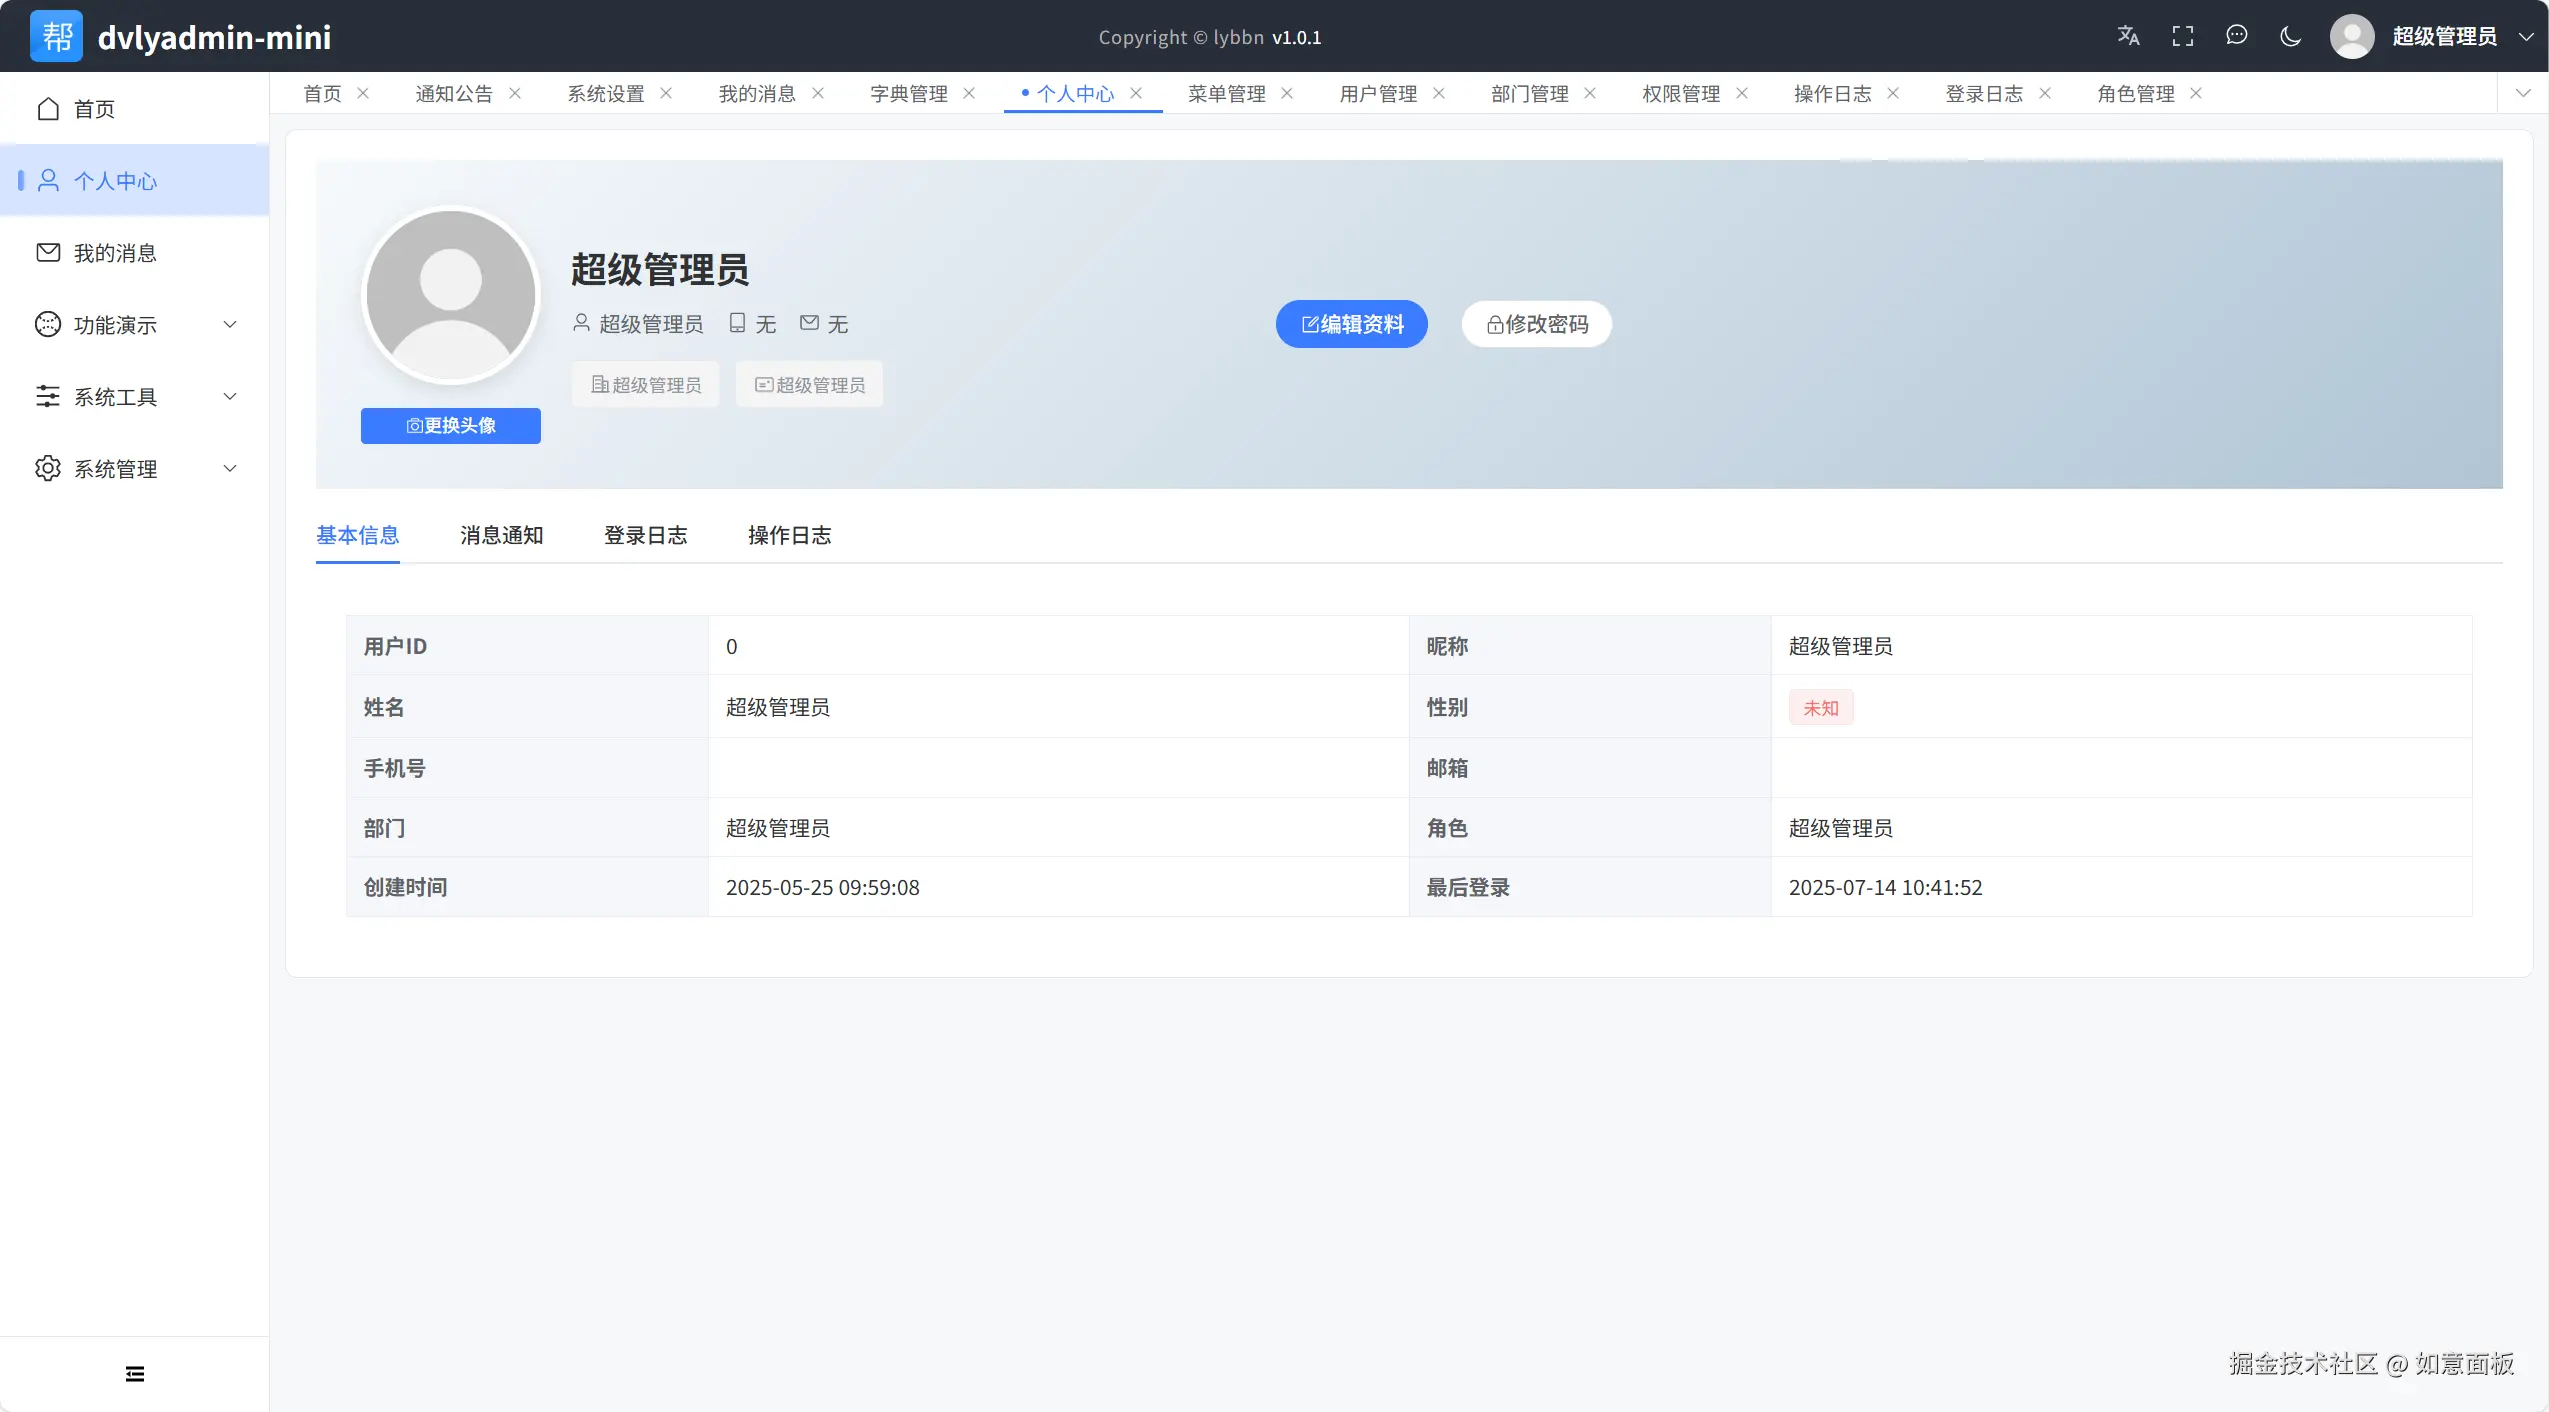Click the 更换头像 button below the avatar

click(x=451, y=425)
